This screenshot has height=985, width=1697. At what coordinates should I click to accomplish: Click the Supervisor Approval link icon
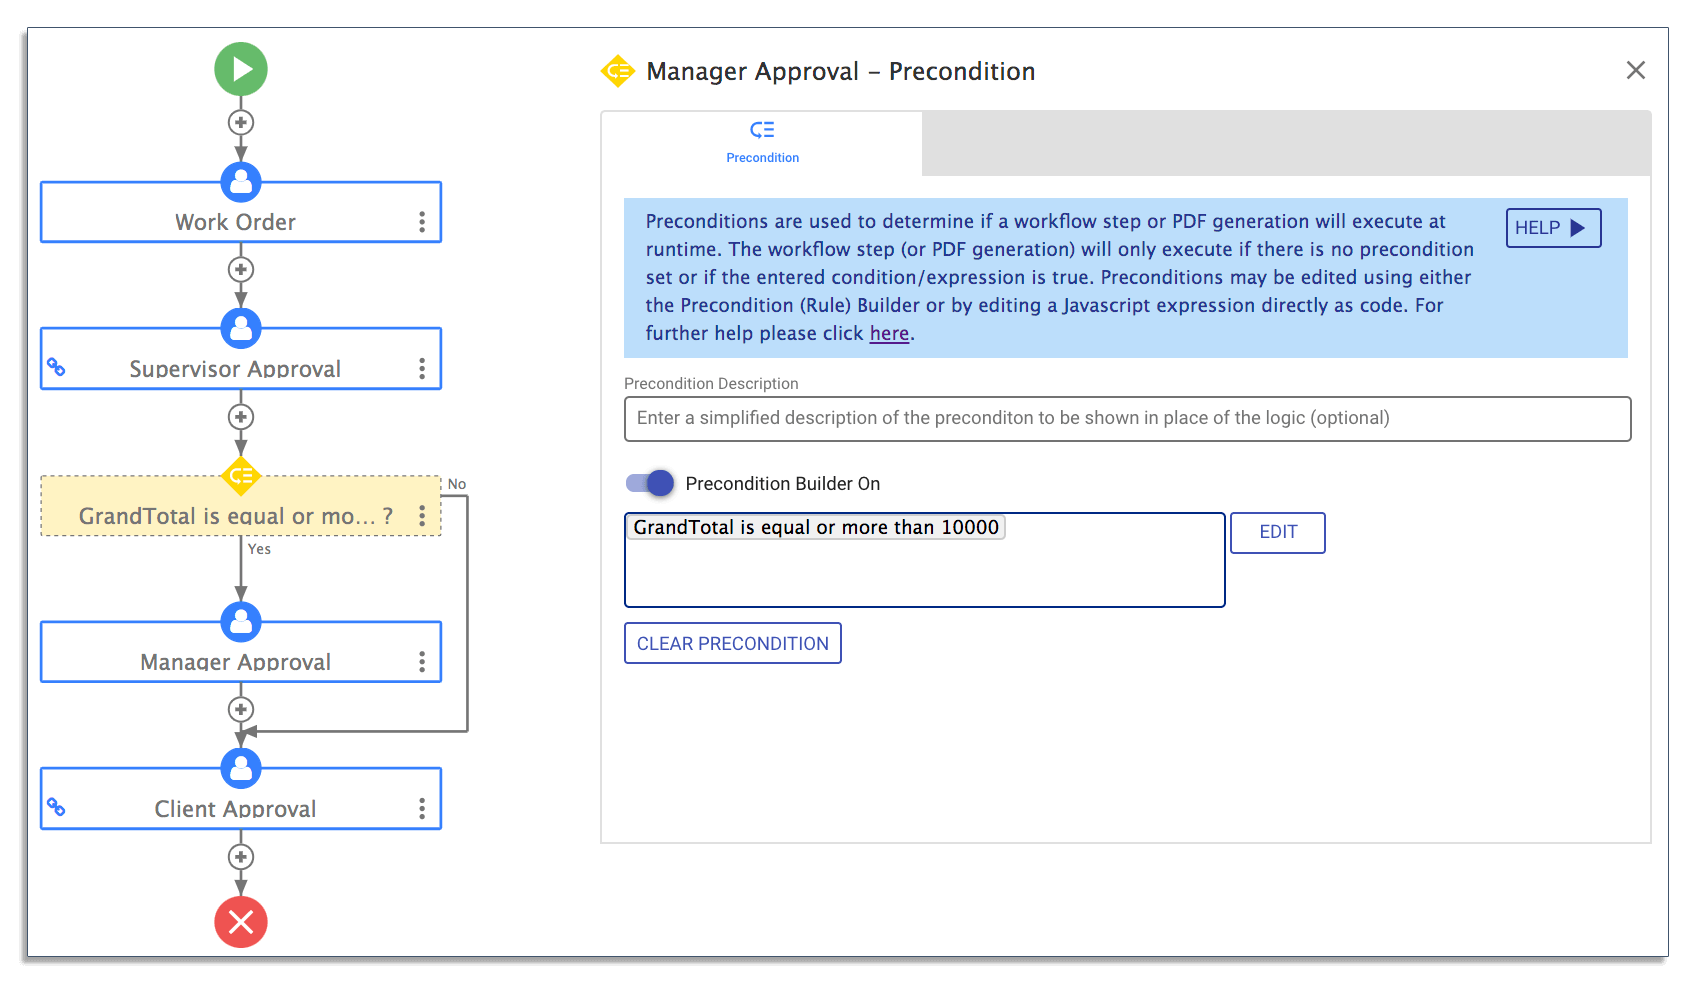tap(57, 368)
